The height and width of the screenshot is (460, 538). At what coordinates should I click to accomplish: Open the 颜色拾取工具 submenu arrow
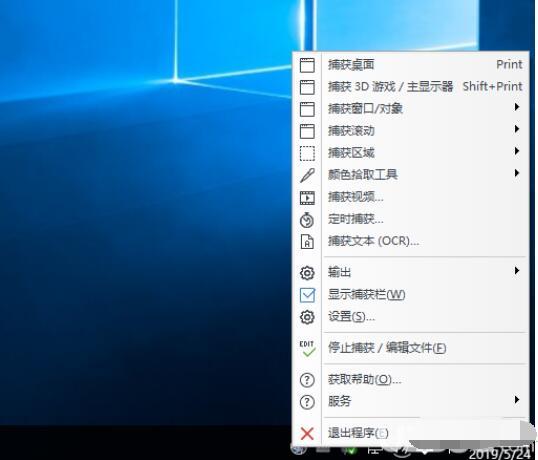coord(517,173)
